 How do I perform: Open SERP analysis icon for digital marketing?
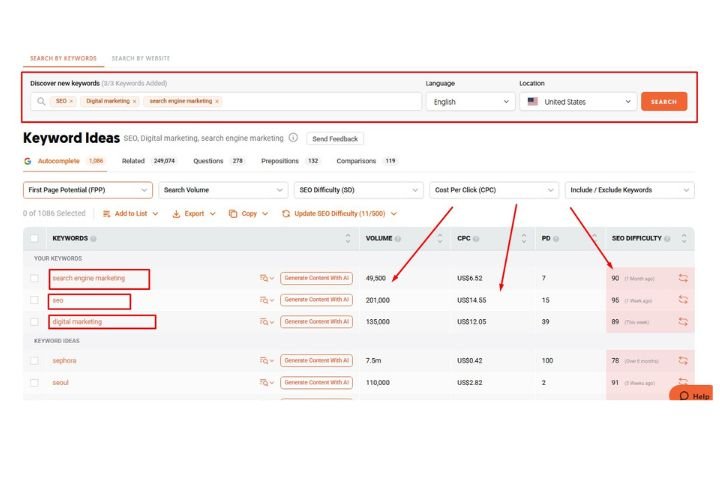pyautogui.click(x=266, y=322)
